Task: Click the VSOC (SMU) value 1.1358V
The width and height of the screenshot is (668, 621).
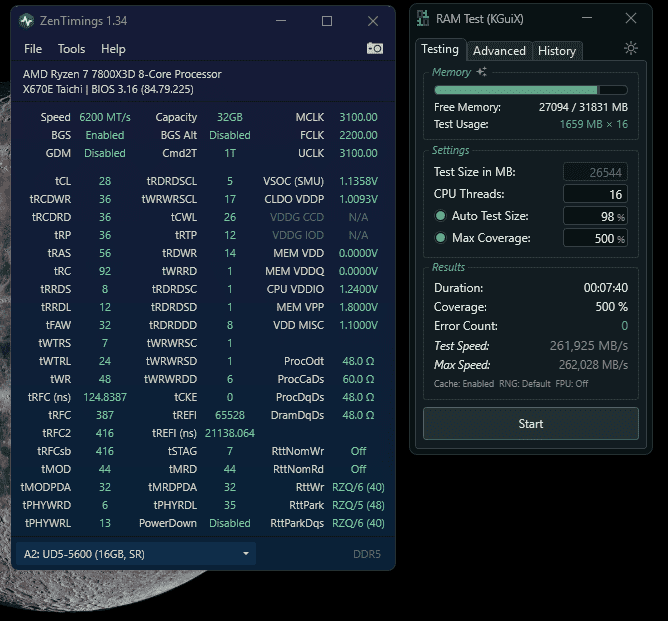Action: (x=358, y=181)
